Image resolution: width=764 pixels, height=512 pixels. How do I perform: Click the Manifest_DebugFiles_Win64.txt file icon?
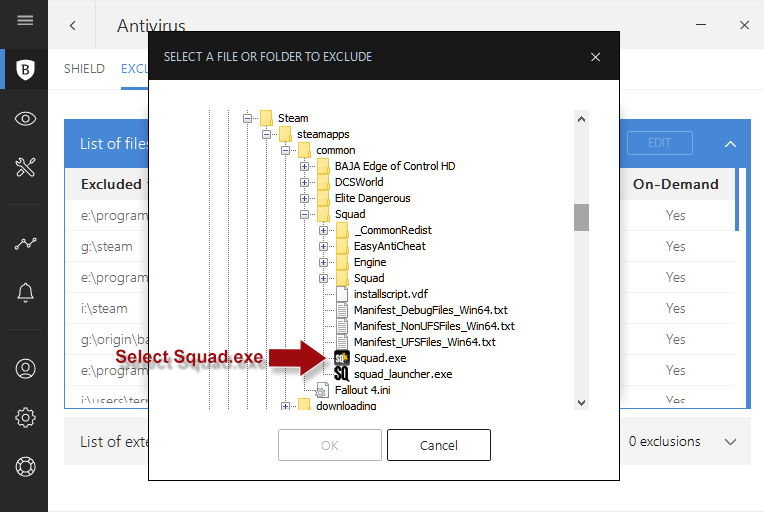(342, 310)
